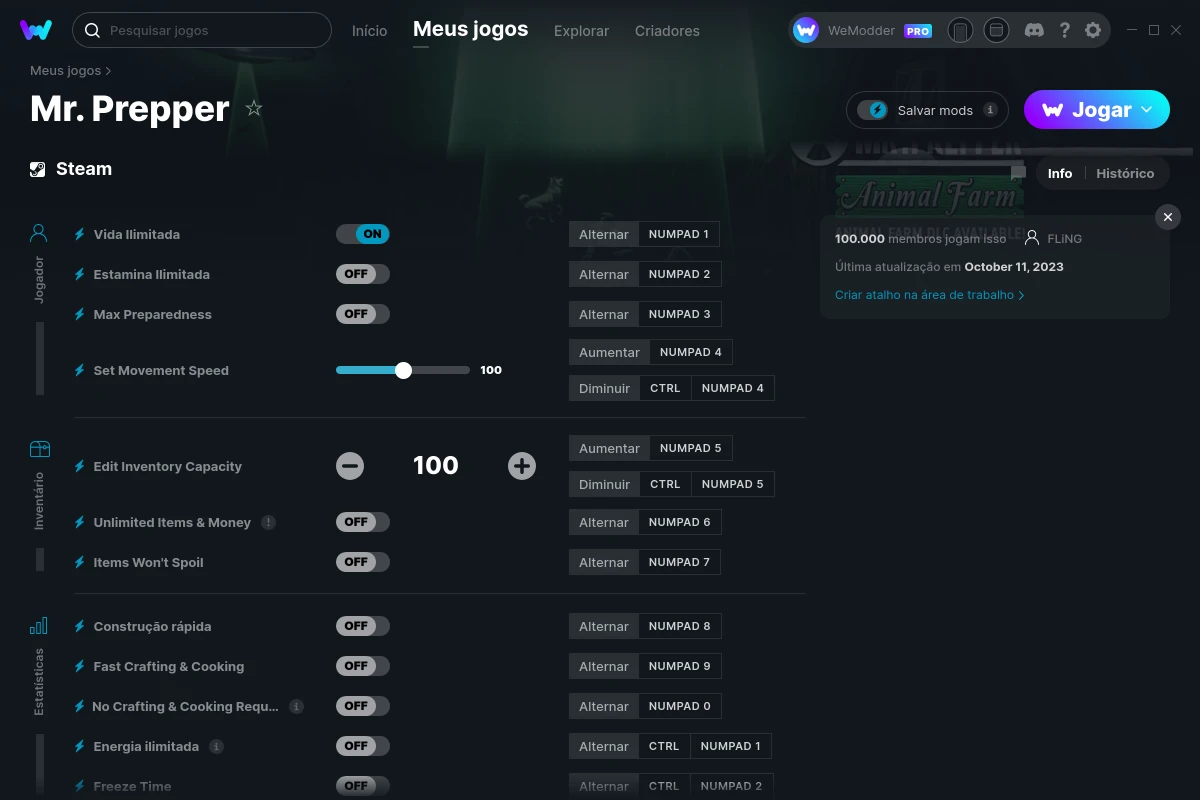The image size is (1200, 800).
Task: Click the WeMod logo icon
Action: [36, 30]
